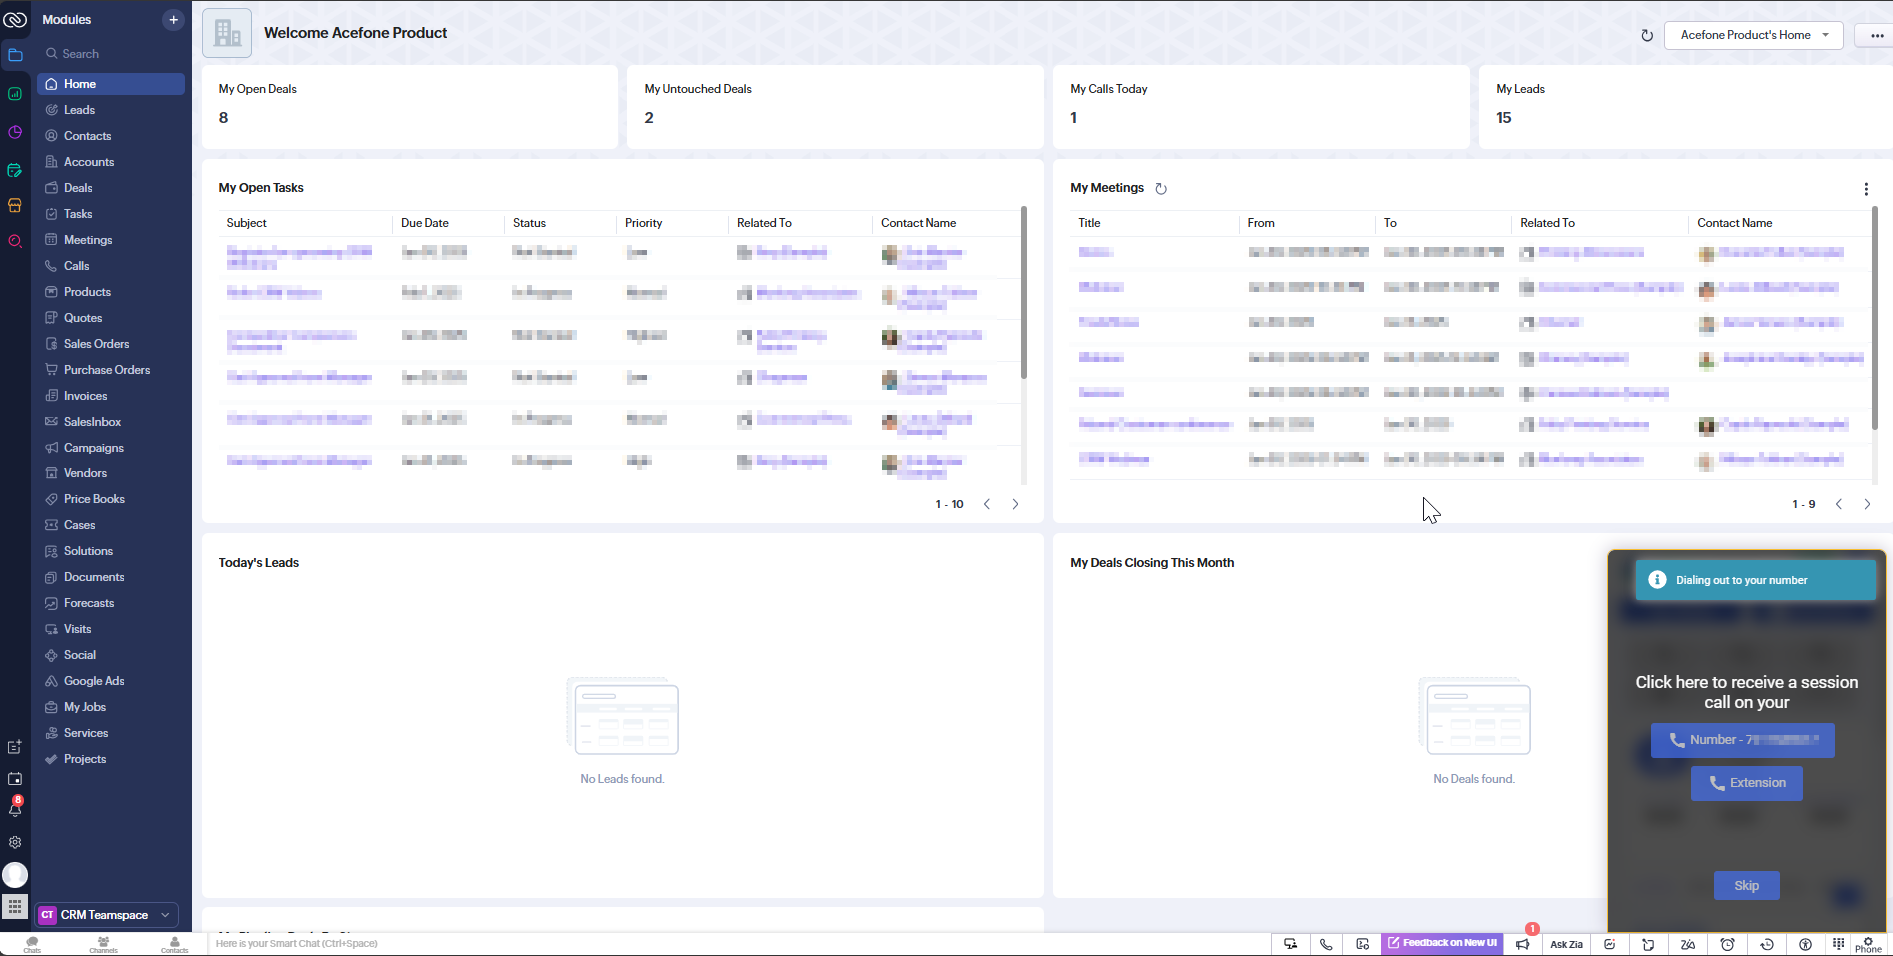Click the Contact Name header in My Meetings
1893x956 pixels.
pyautogui.click(x=1734, y=223)
